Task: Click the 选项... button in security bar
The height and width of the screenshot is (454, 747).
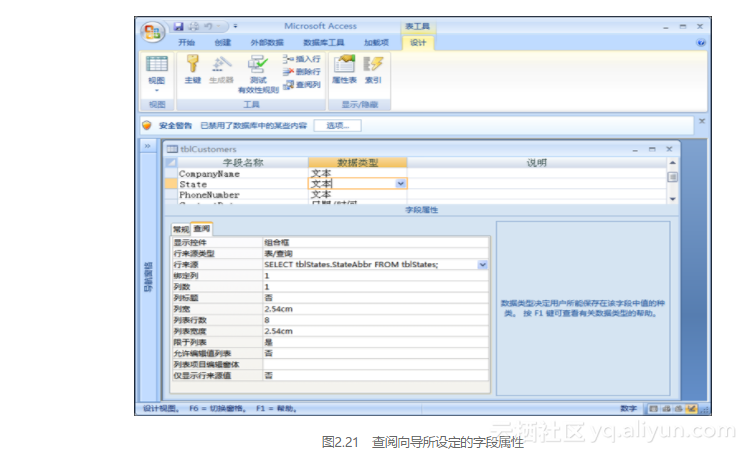Action: (337, 125)
